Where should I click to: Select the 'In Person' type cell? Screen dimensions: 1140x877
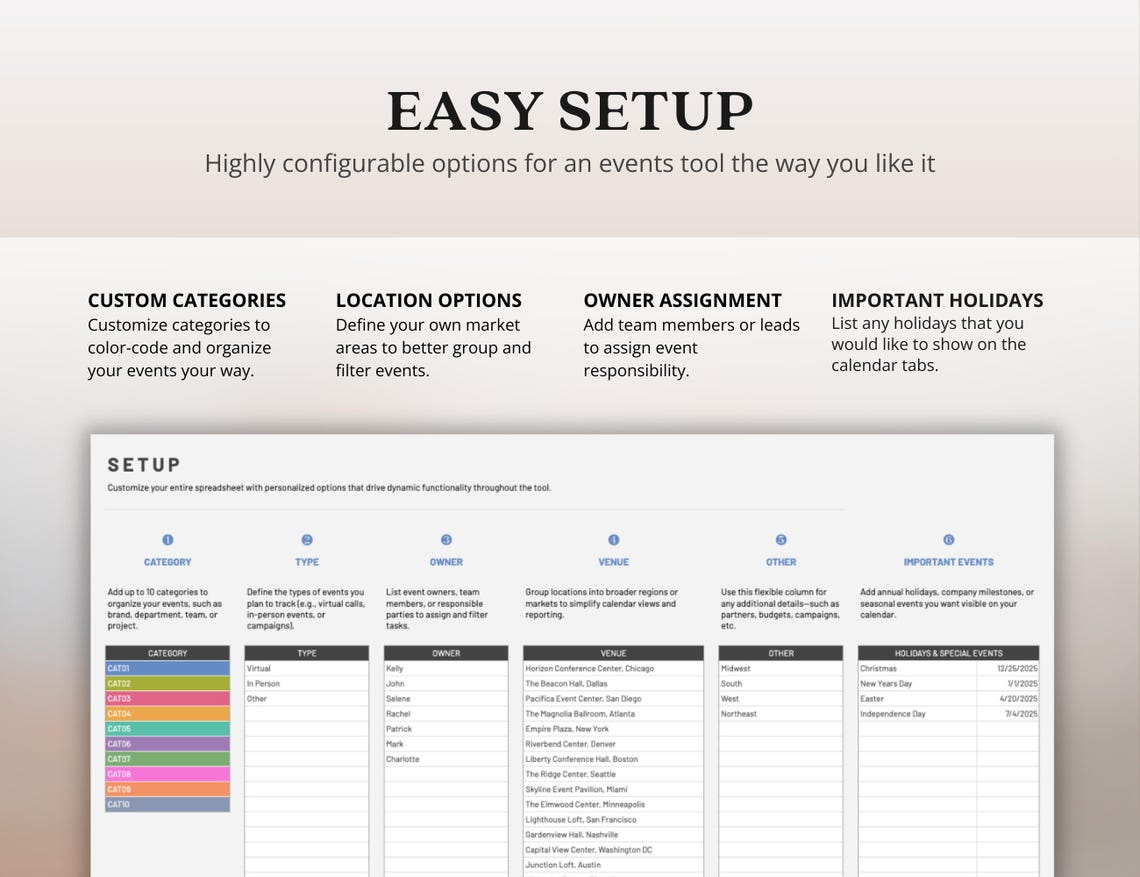(307, 684)
